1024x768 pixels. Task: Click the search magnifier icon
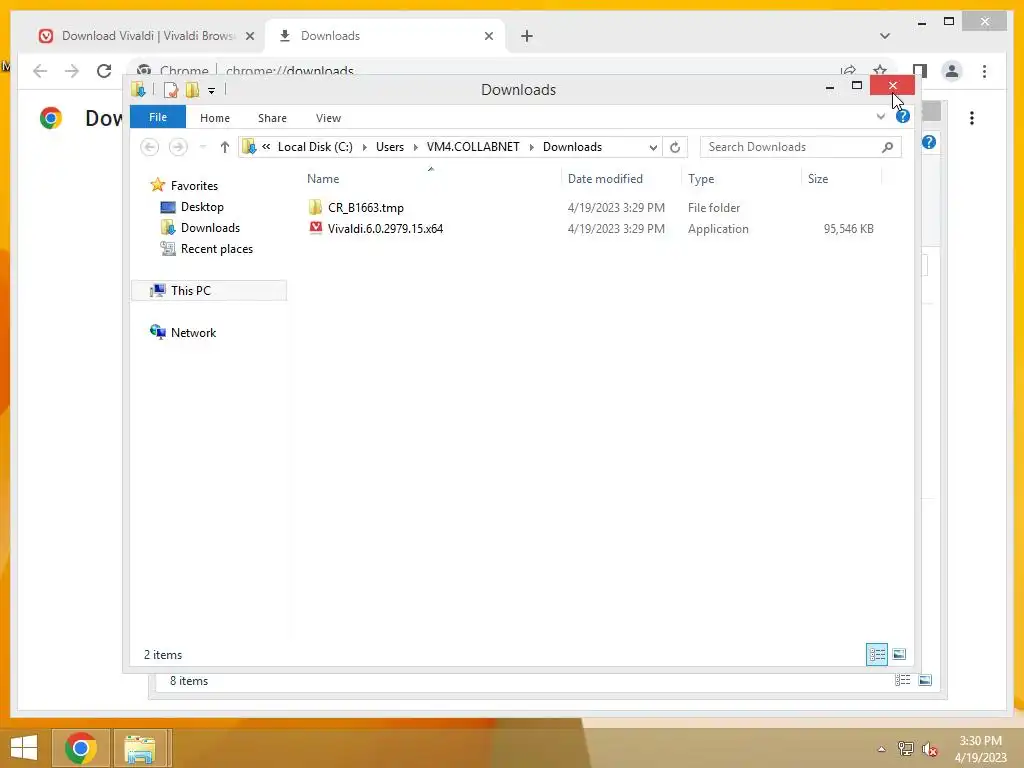tap(887, 147)
